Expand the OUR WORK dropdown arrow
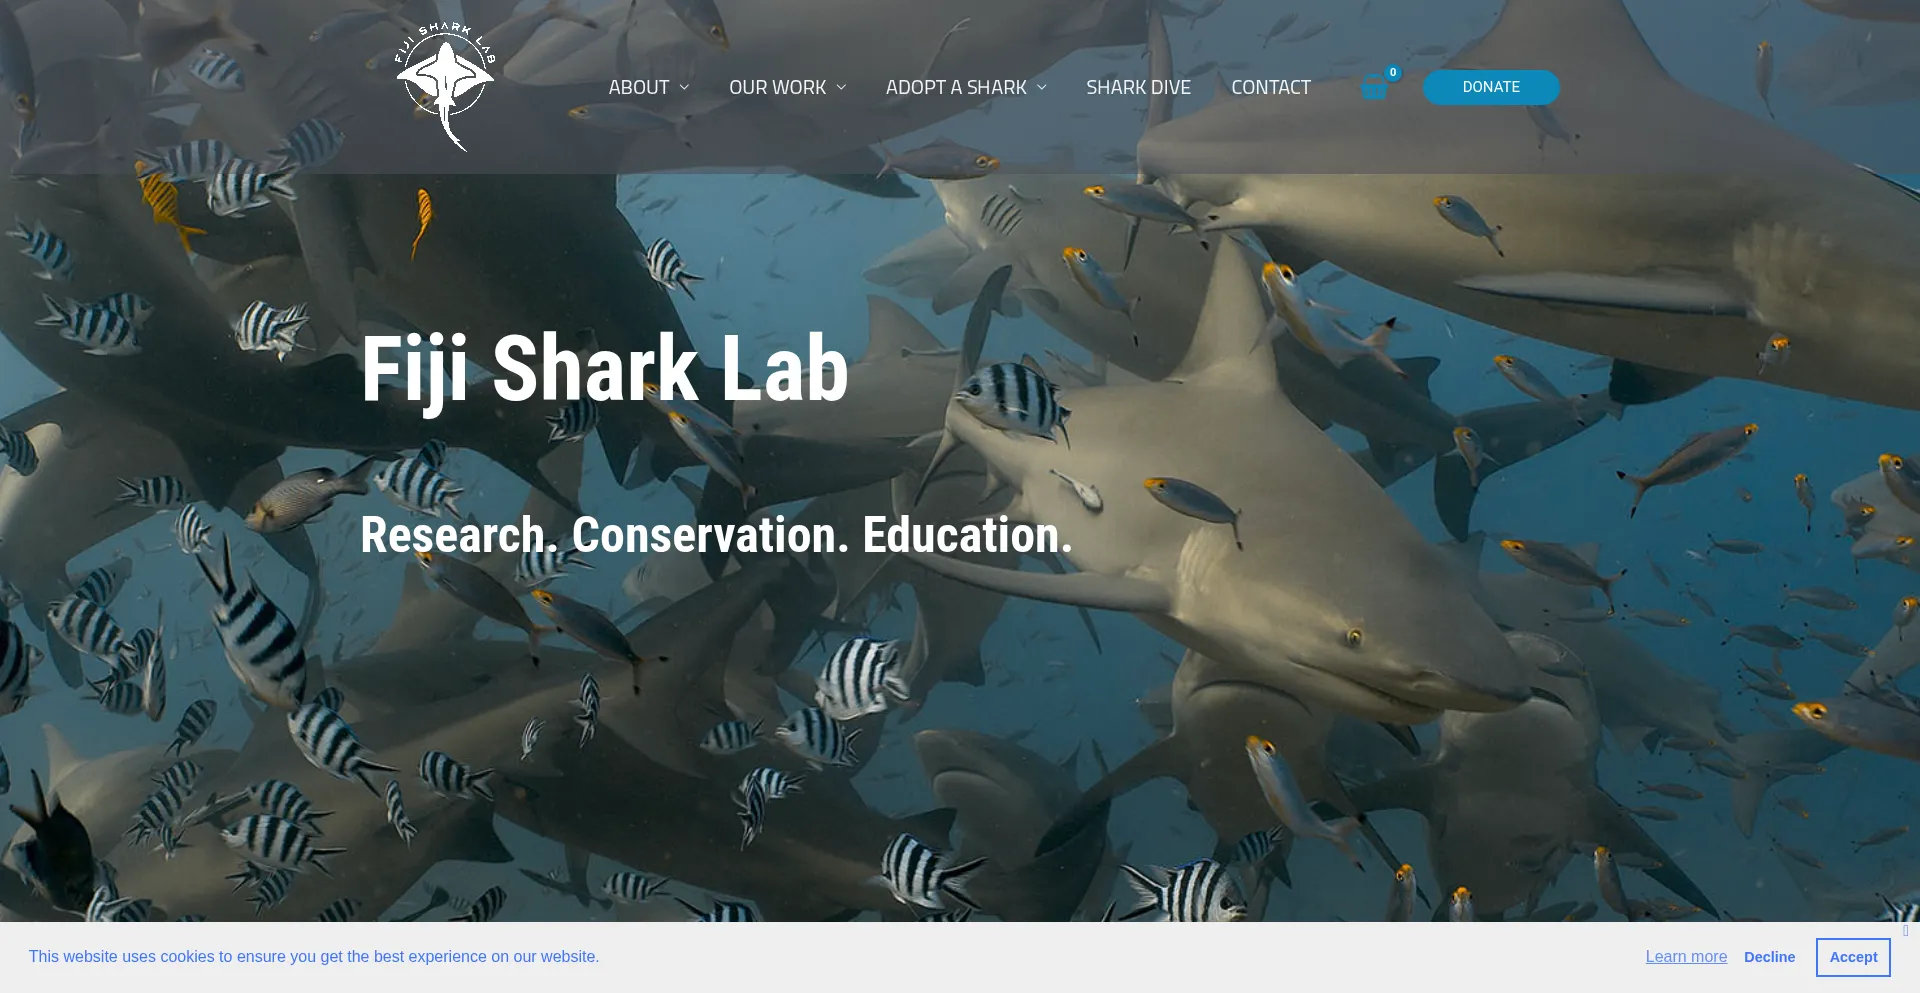 pos(841,88)
